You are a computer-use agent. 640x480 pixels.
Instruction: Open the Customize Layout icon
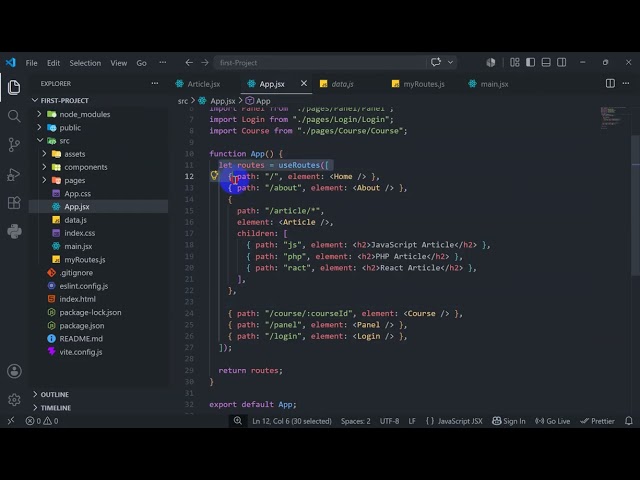(515, 62)
